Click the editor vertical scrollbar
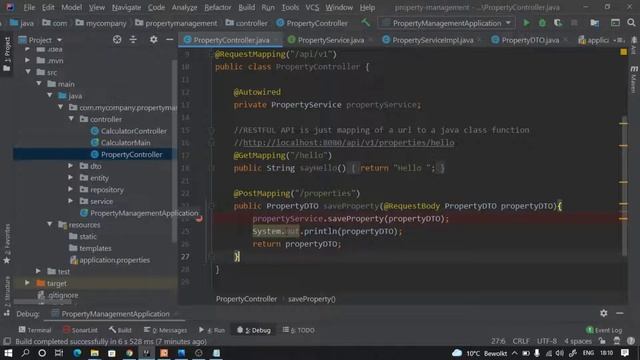 tap(624, 186)
